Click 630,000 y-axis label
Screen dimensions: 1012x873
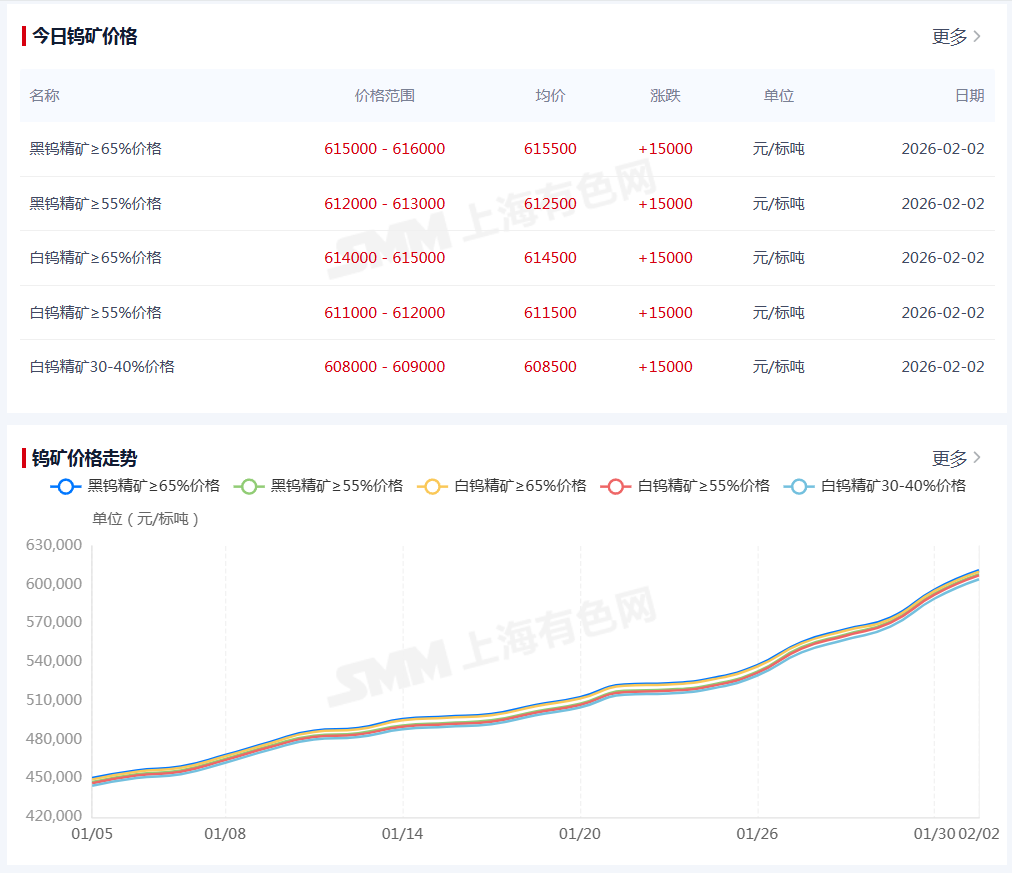pos(54,545)
